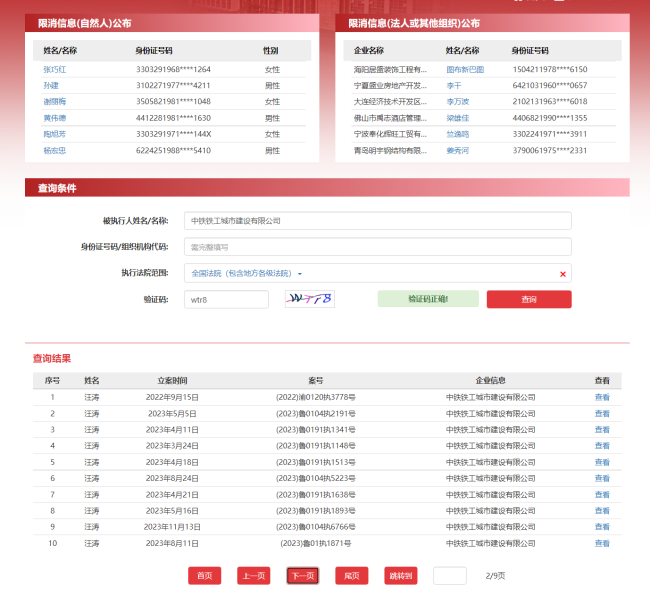The image size is (650, 603).
Task: Open person link with ID 3505821981****1048
Action: coord(55,102)
